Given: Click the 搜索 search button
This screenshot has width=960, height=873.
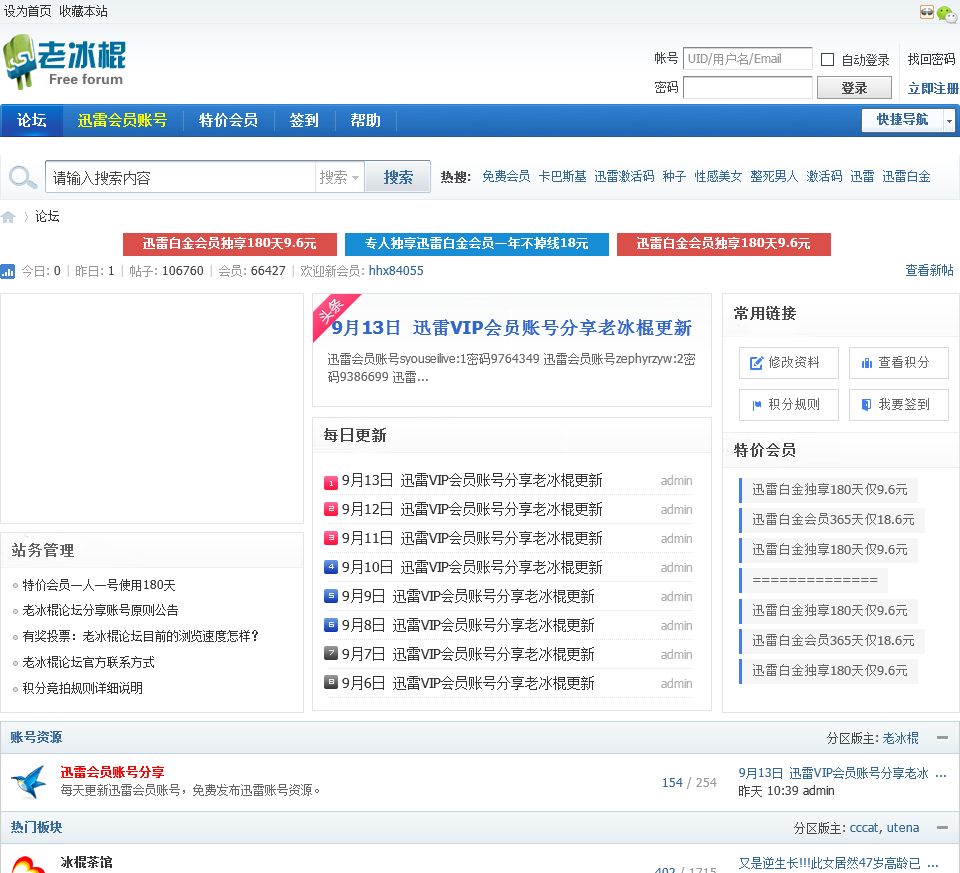Looking at the screenshot, I should 398,178.
